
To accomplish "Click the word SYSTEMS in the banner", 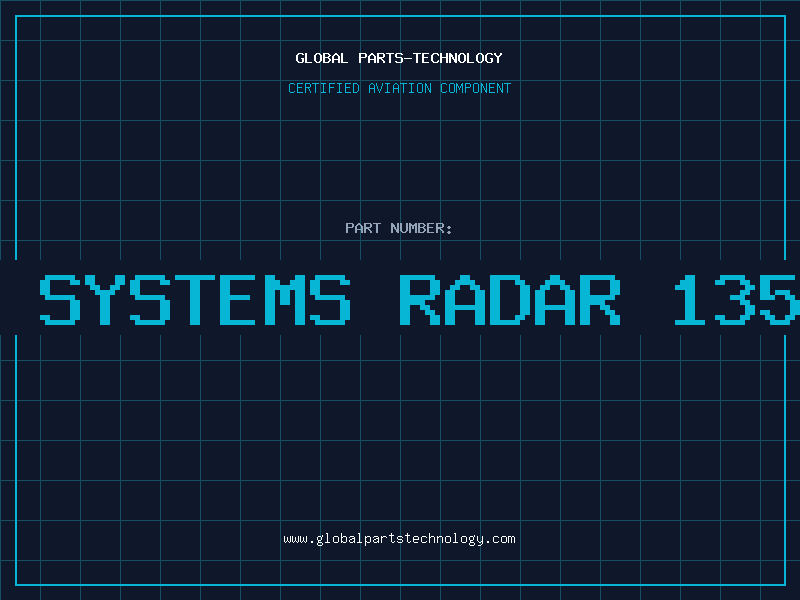I will coord(196,299).
